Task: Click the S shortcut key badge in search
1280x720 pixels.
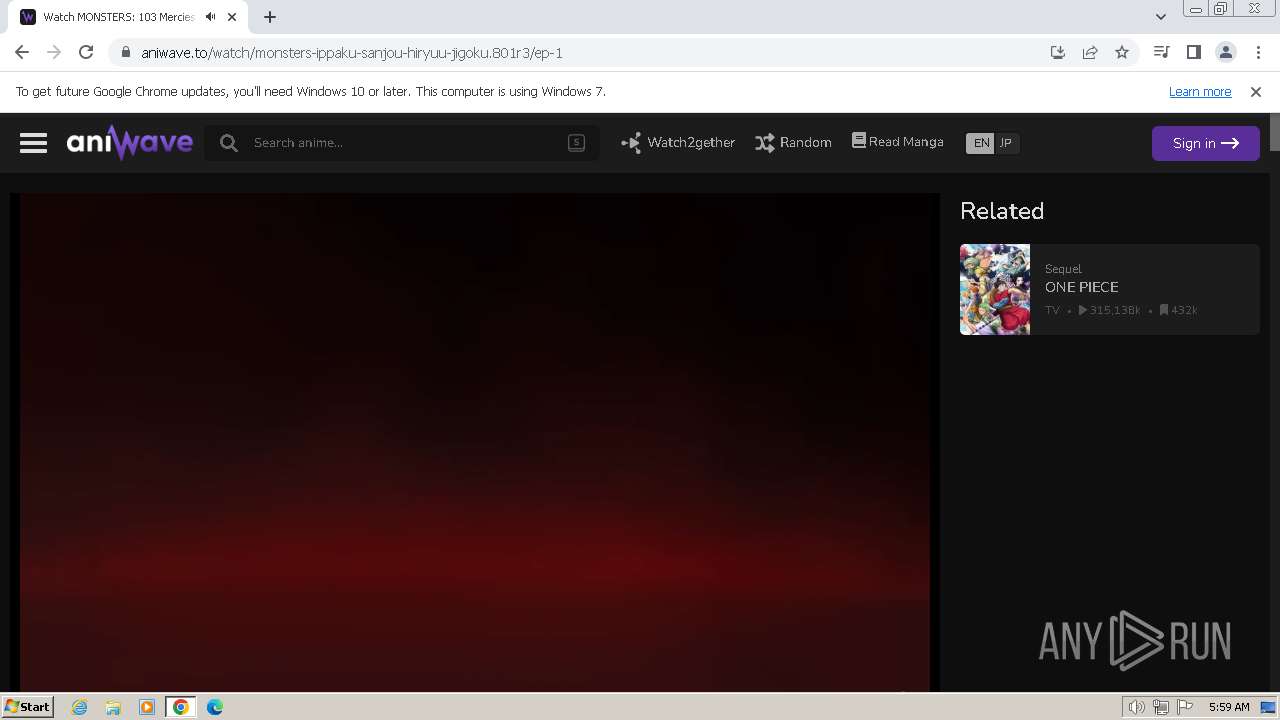Action: pyautogui.click(x=576, y=142)
